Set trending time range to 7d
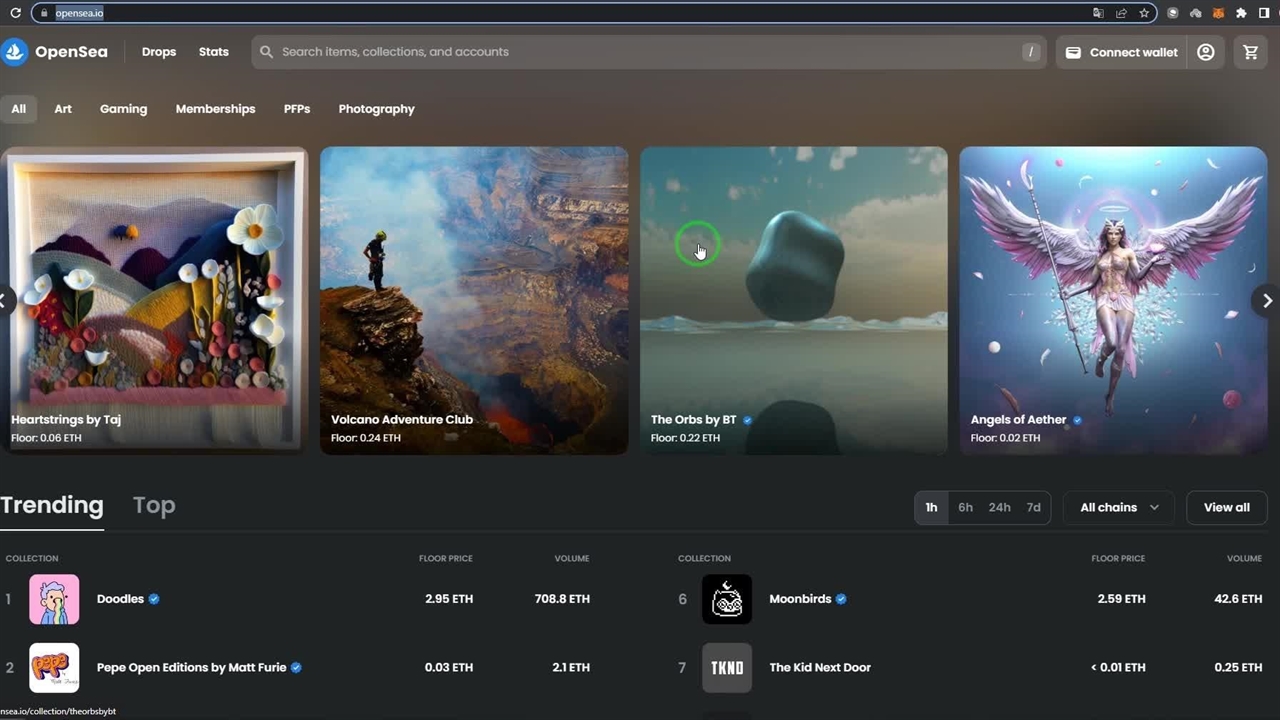Image resolution: width=1280 pixels, height=720 pixels. [1033, 508]
